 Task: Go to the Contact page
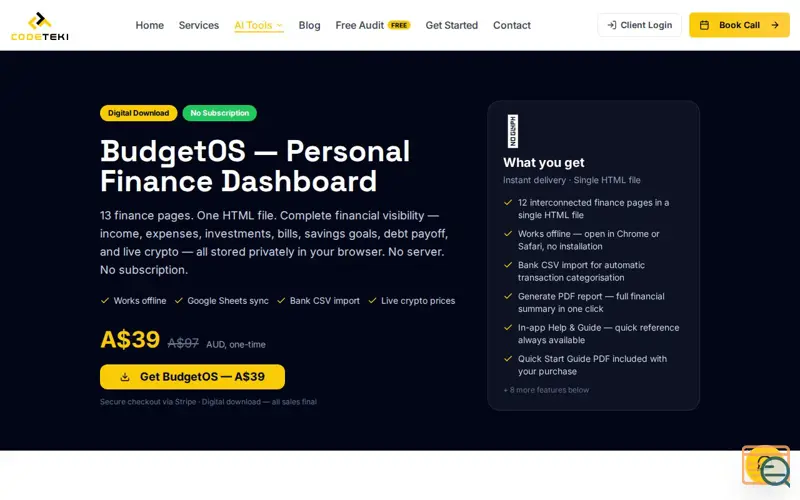click(x=512, y=25)
